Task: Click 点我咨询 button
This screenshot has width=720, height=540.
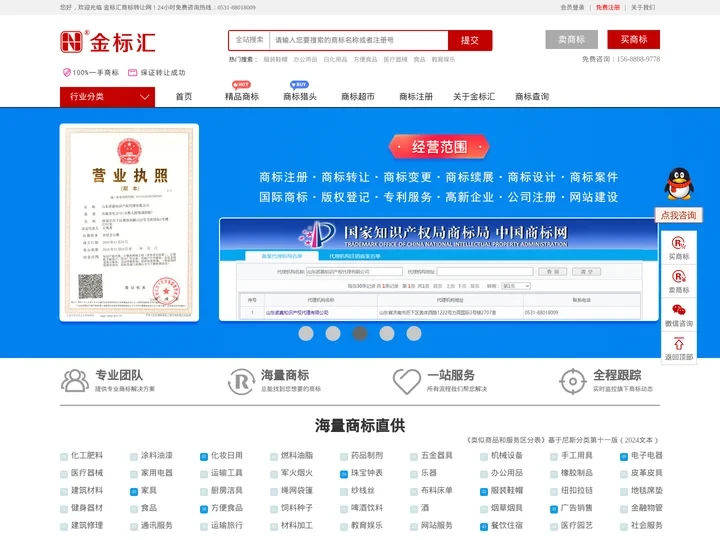Action: (x=678, y=215)
